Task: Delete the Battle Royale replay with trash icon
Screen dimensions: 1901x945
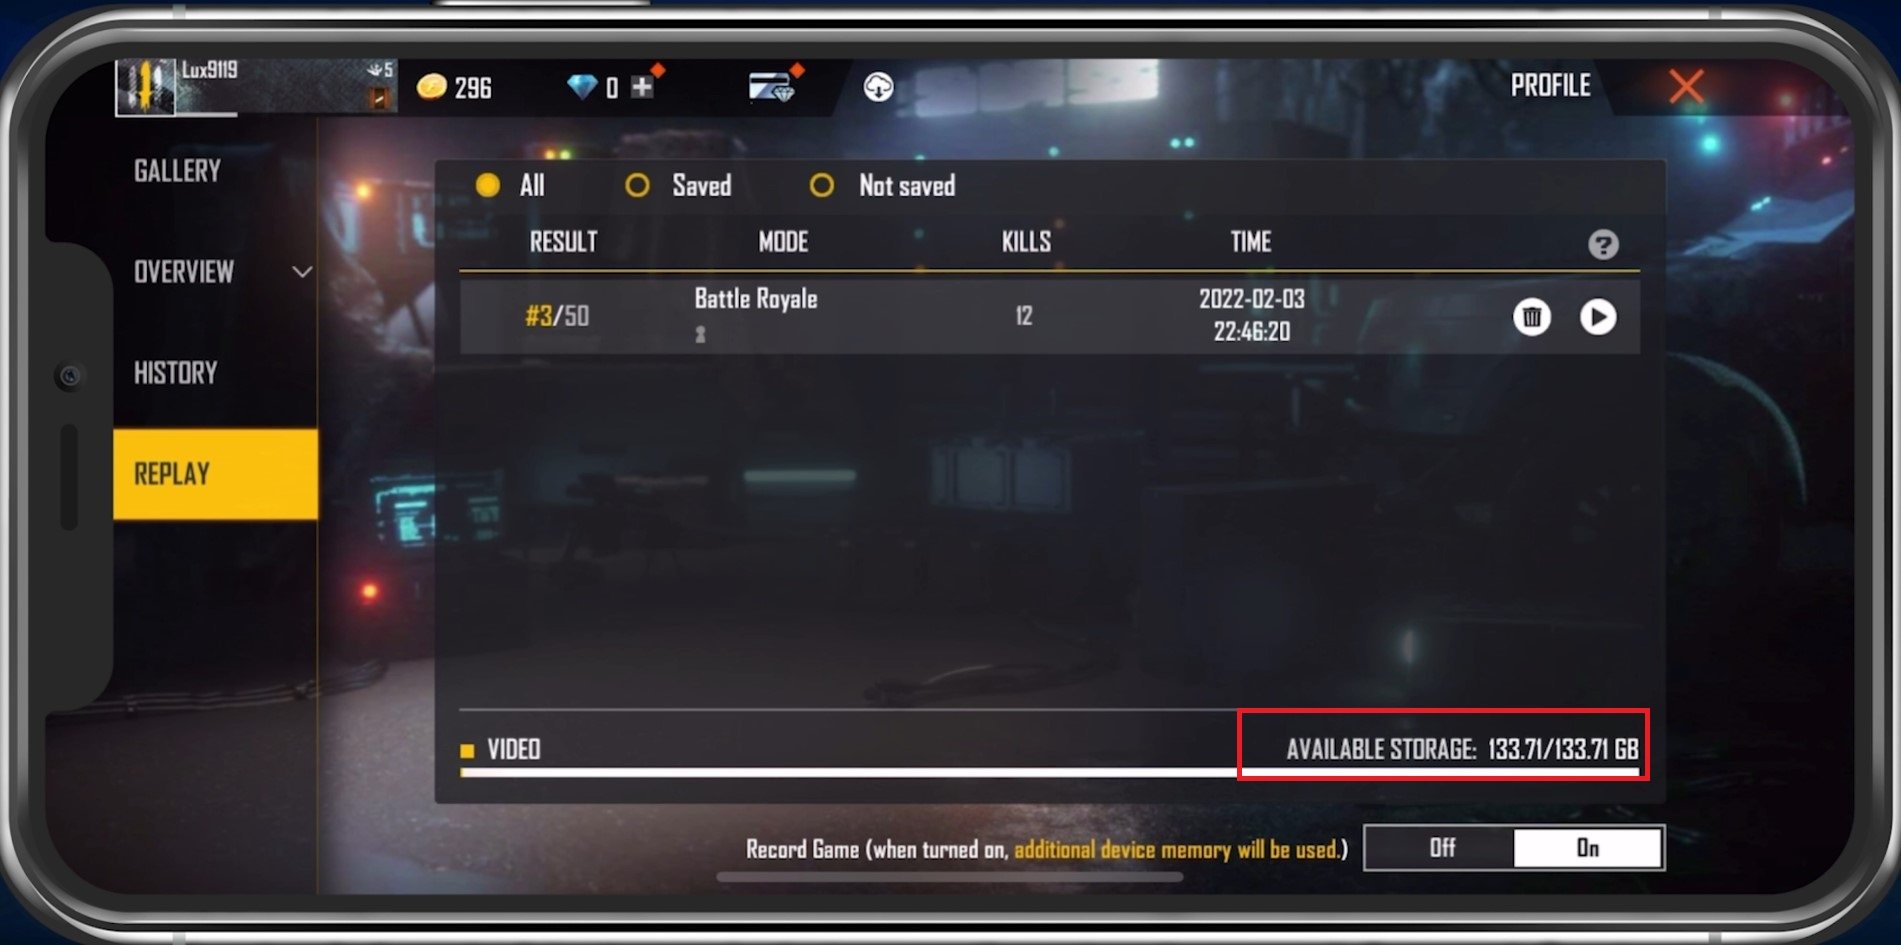Action: pos(1531,317)
